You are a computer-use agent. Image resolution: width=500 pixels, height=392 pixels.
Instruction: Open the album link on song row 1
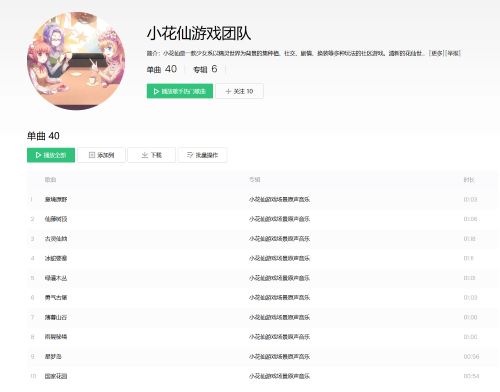(x=279, y=199)
